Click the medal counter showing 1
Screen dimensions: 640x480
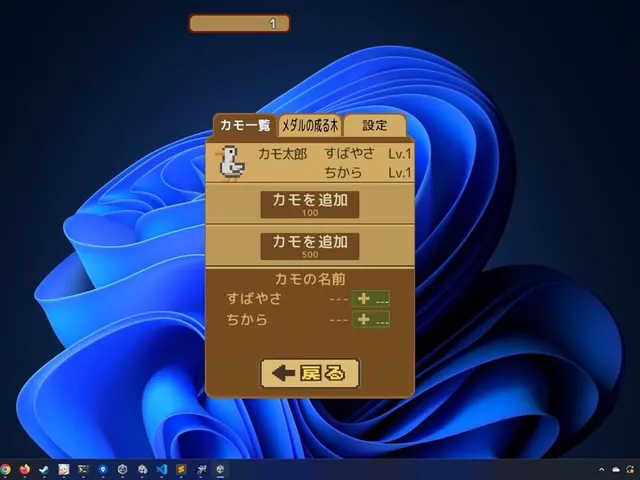[240, 24]
